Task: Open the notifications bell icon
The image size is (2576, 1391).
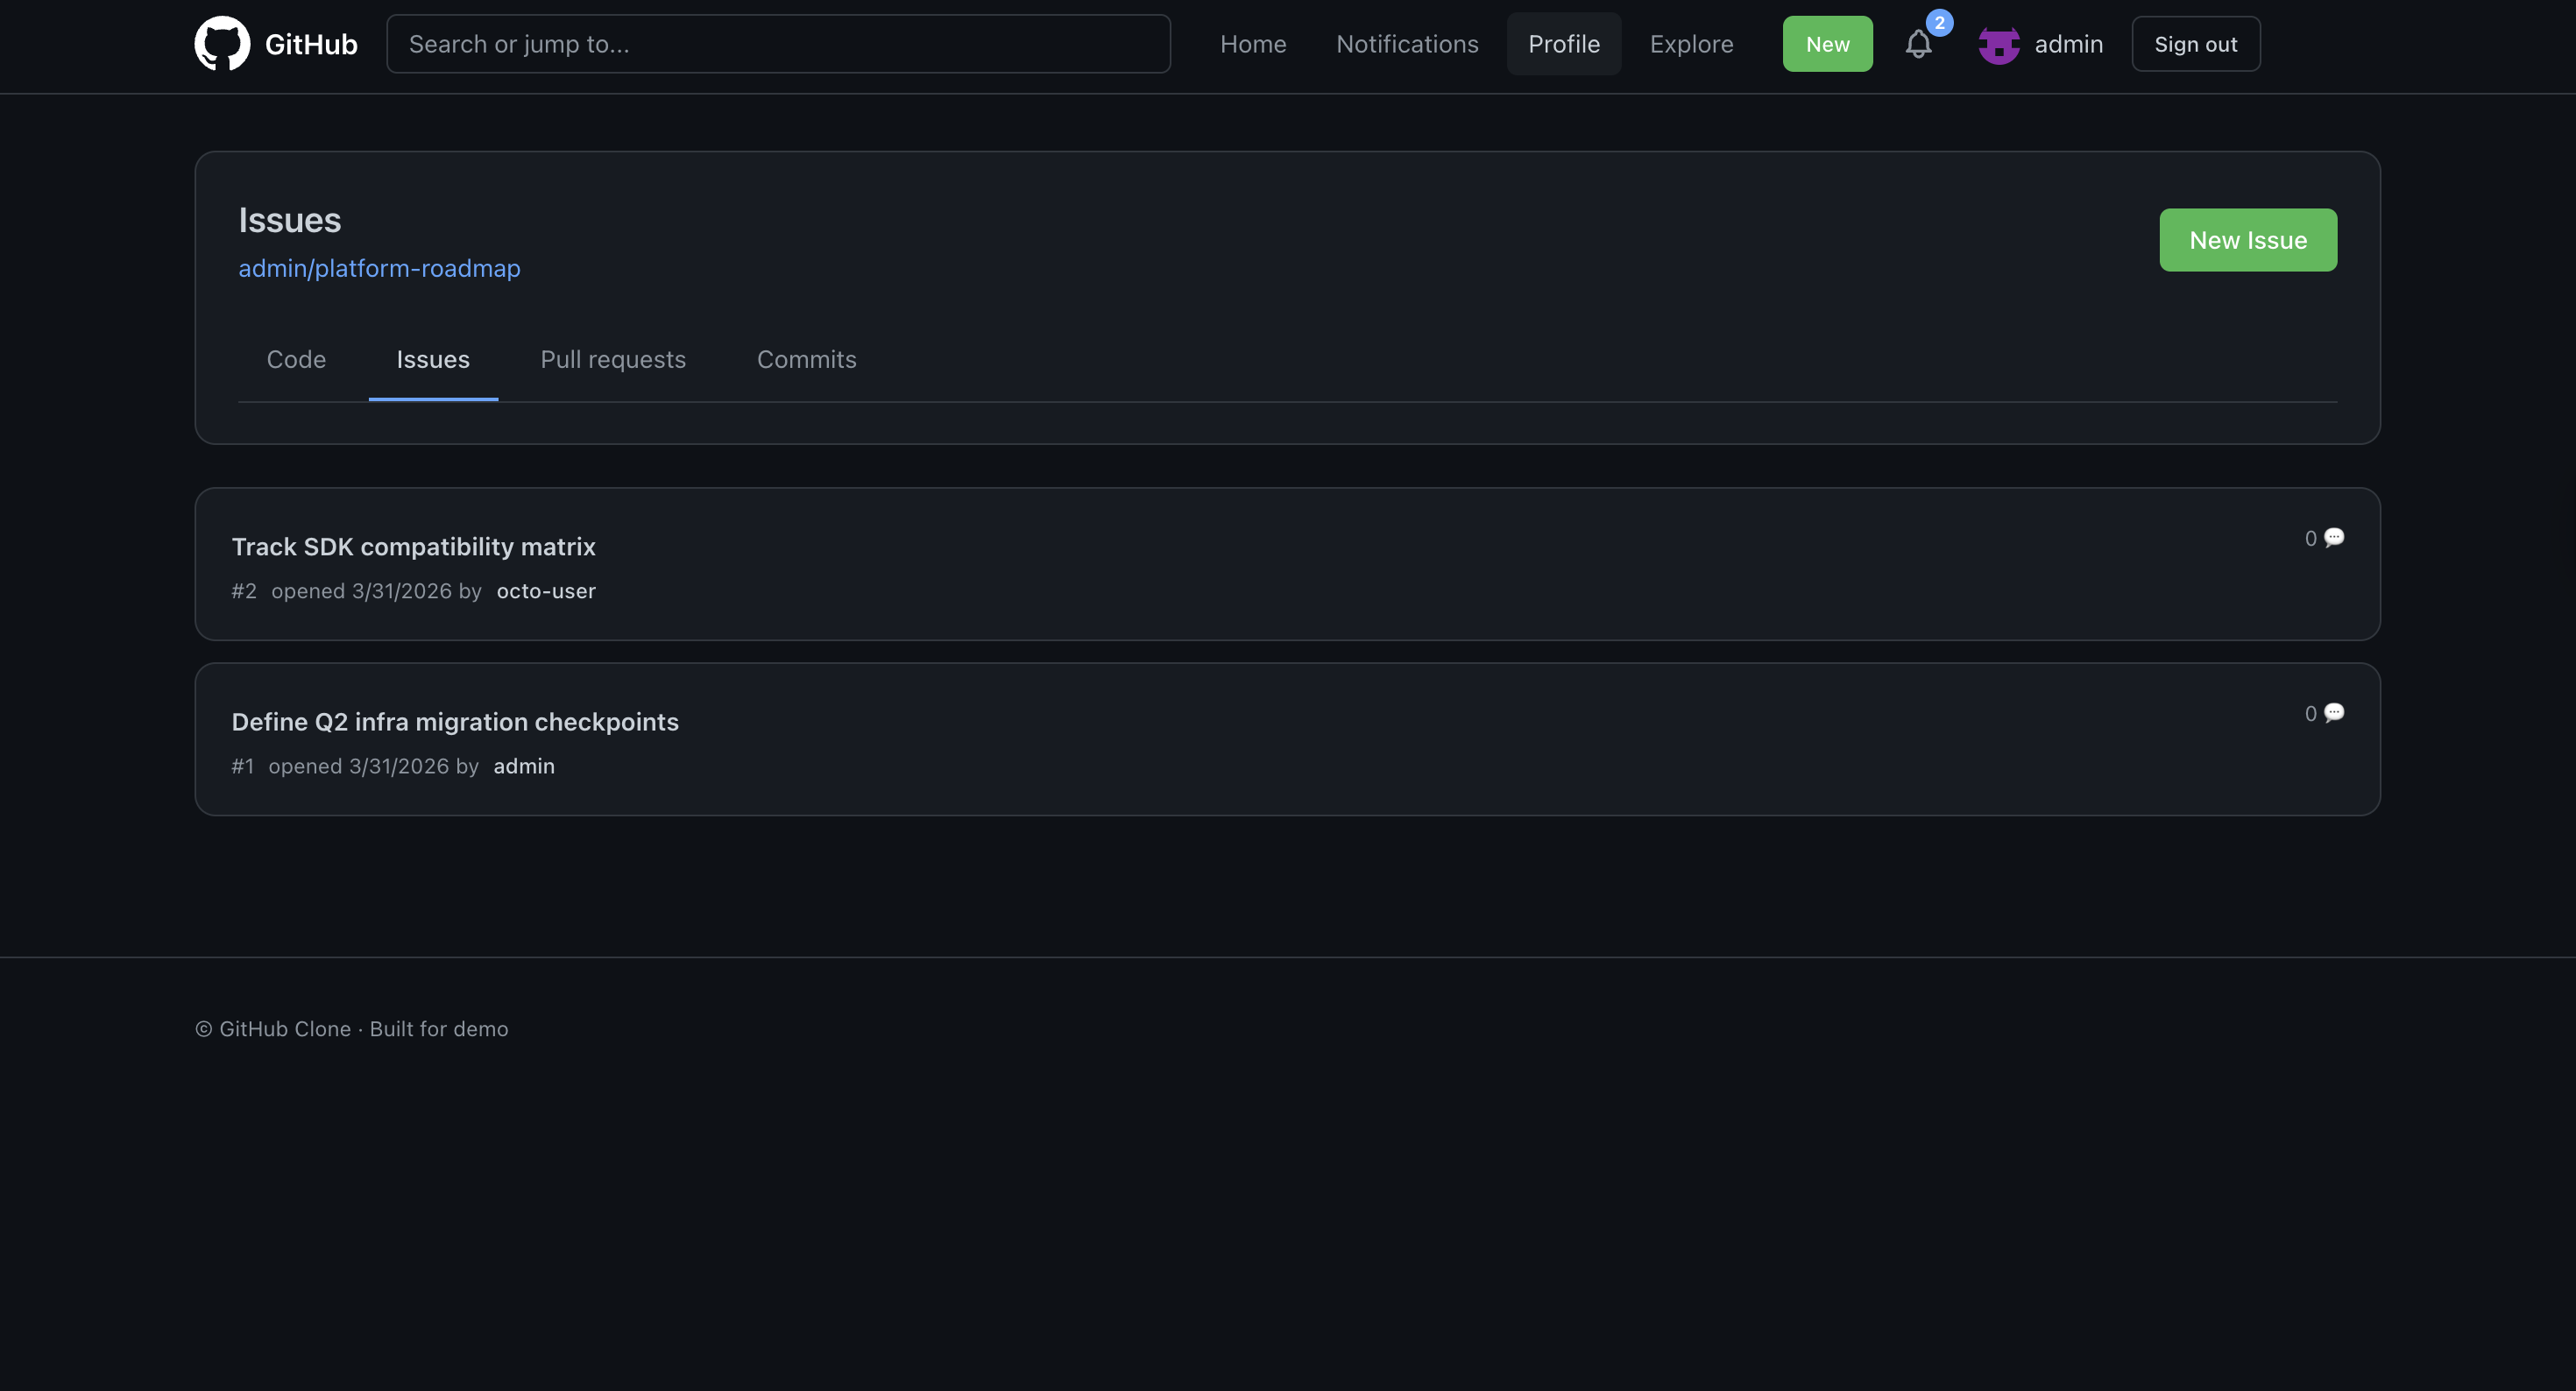Action: coord(1918,44)
